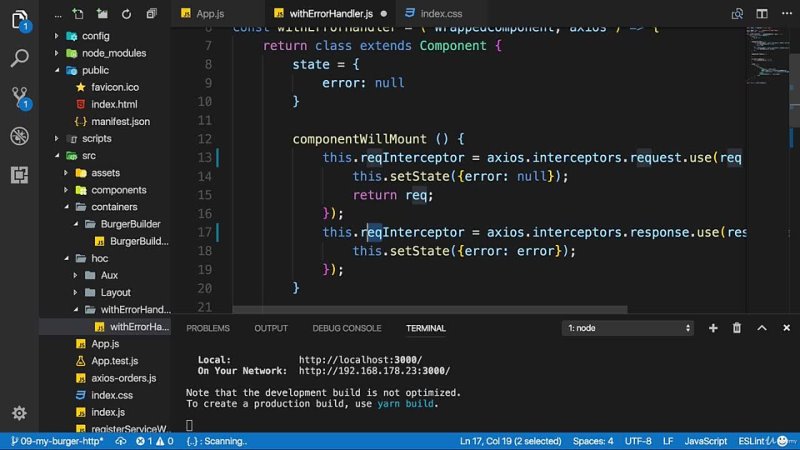Change file encoding via UTF-8
This screenshot has height=450, width=800.
638,441
